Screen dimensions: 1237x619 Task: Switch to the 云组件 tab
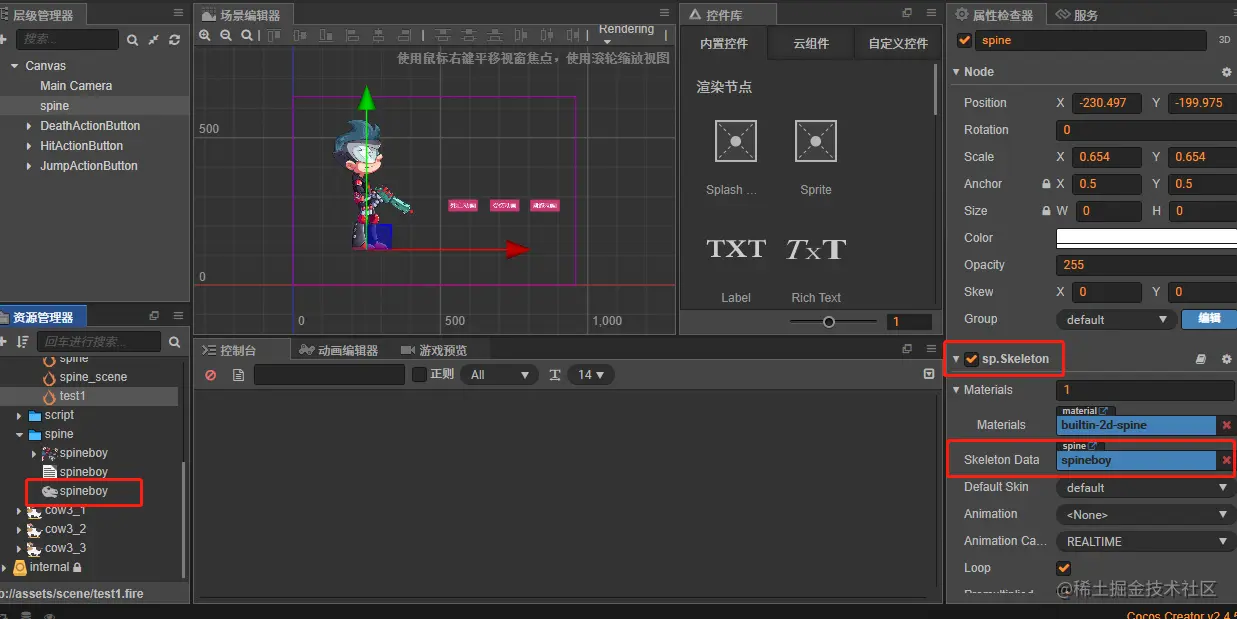[x=811, y=43]
